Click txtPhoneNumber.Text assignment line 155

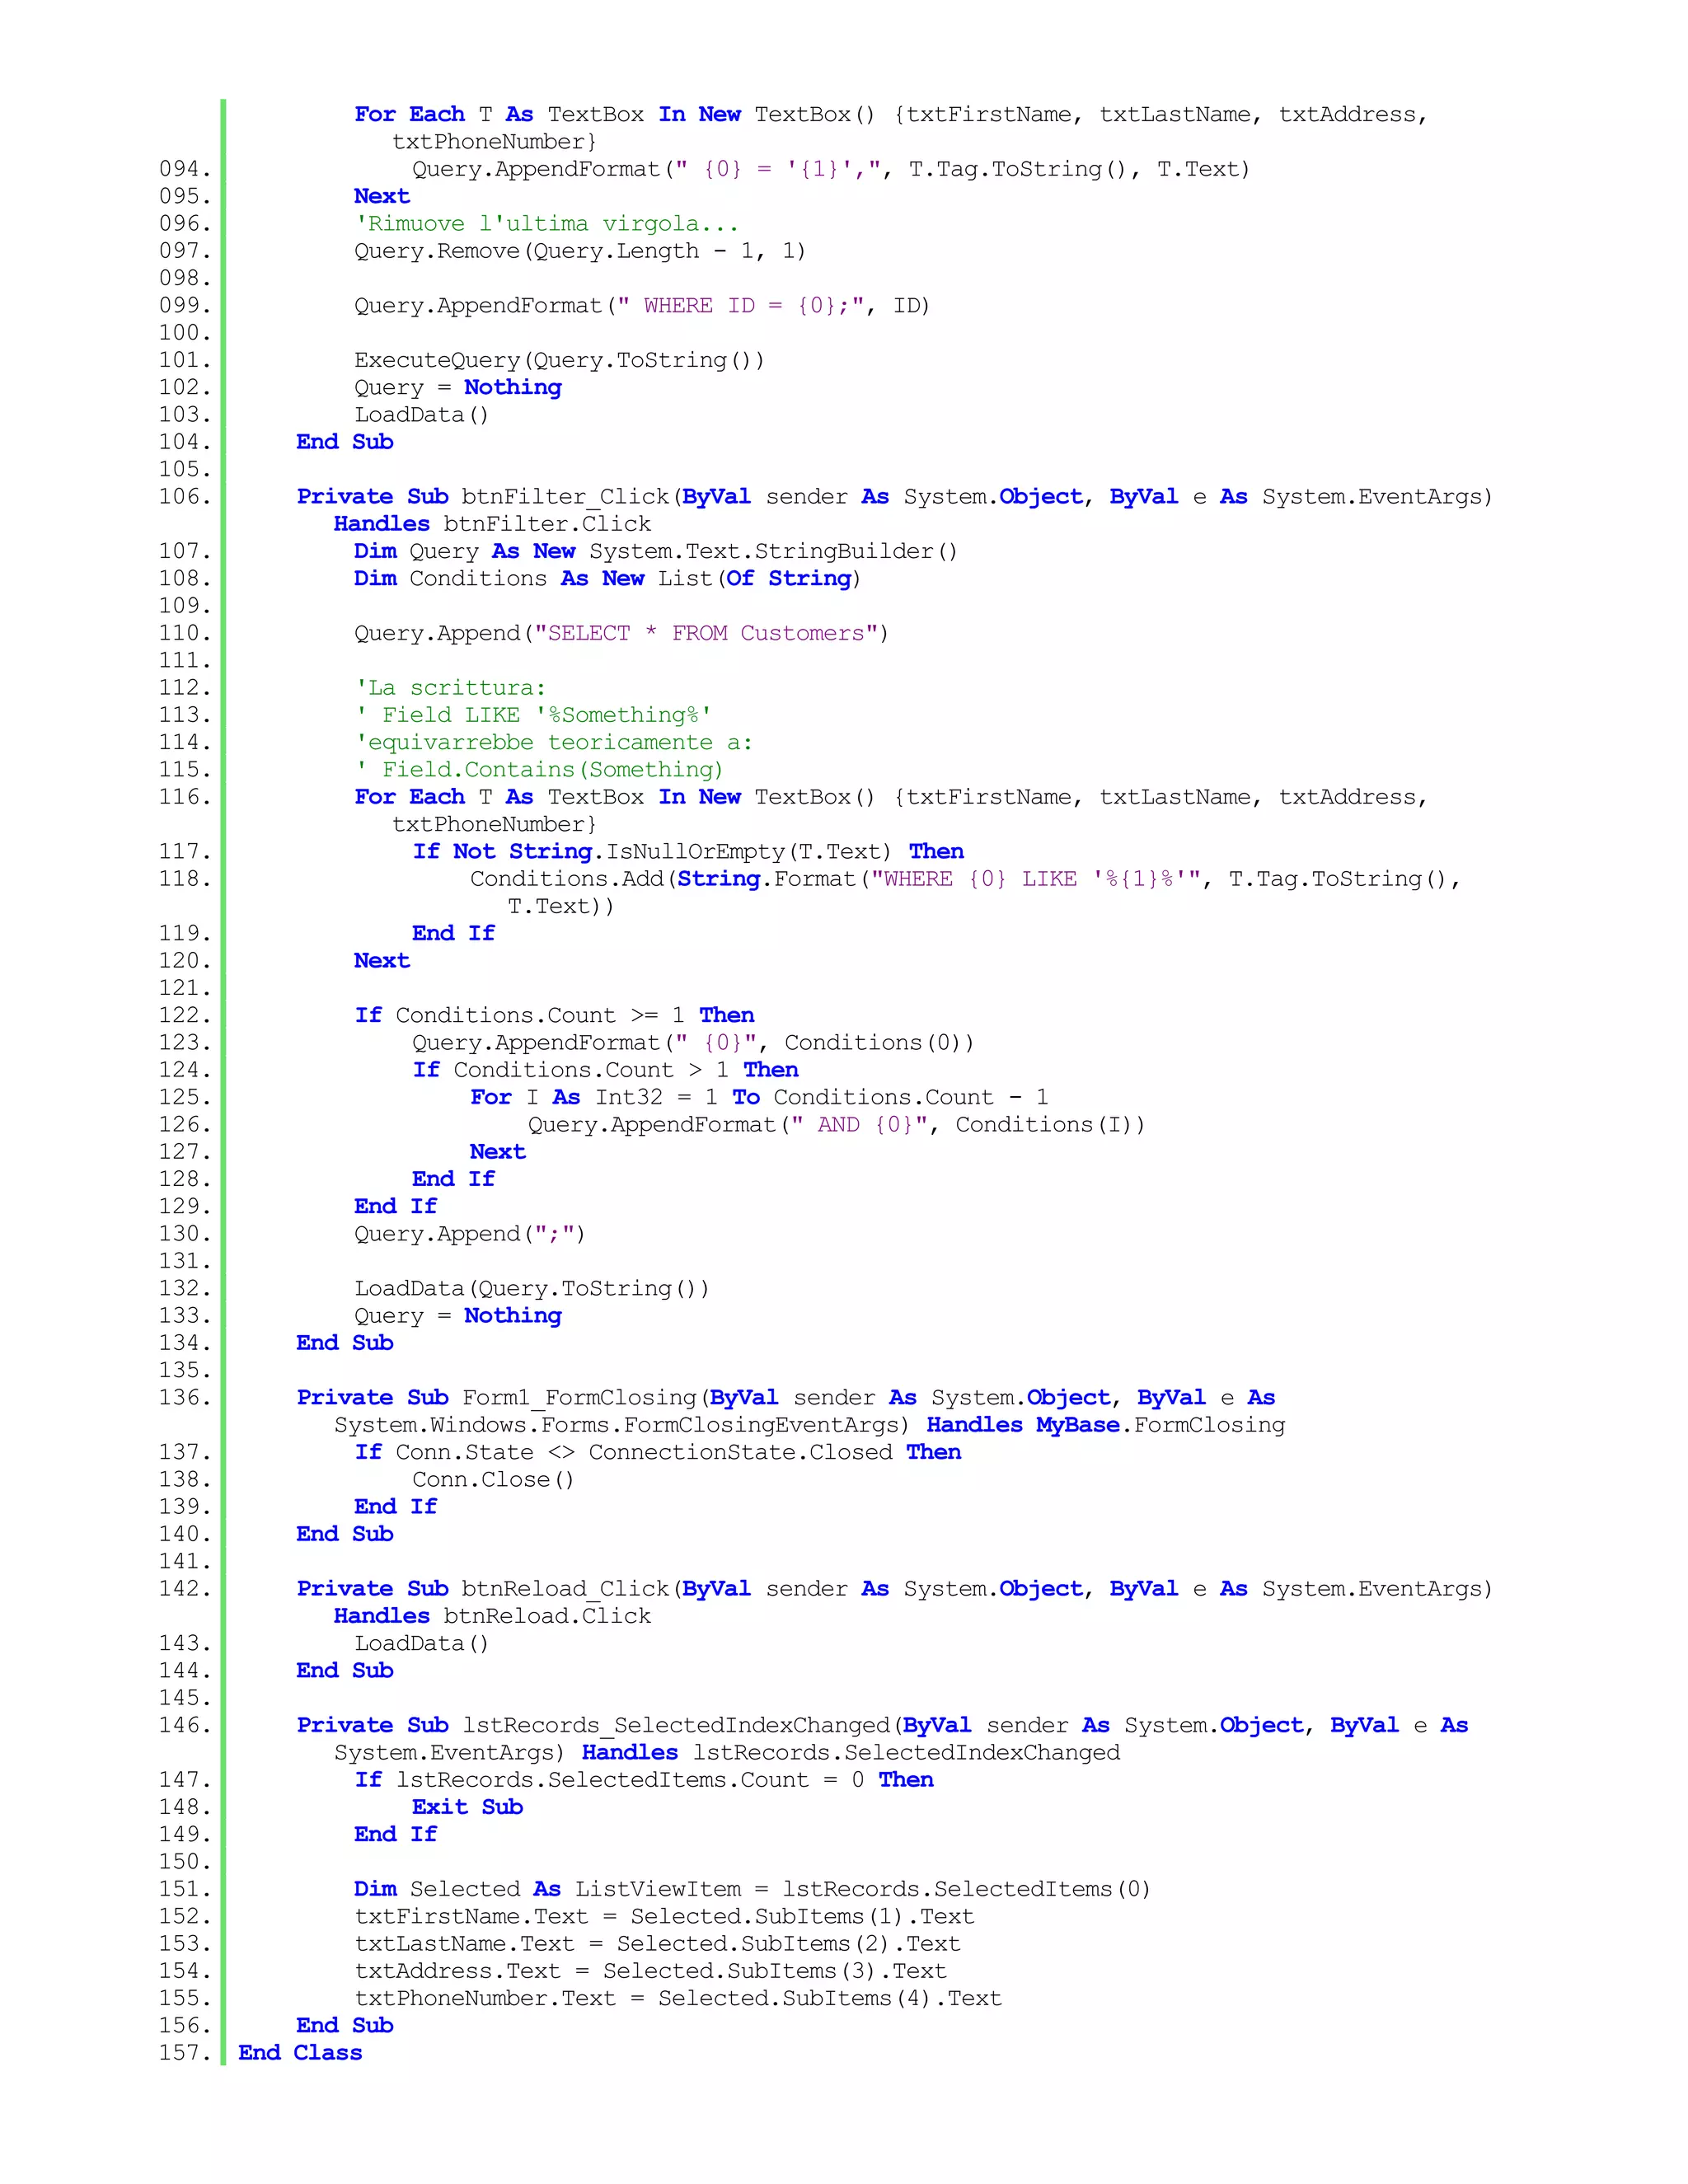click(678, 1999)
